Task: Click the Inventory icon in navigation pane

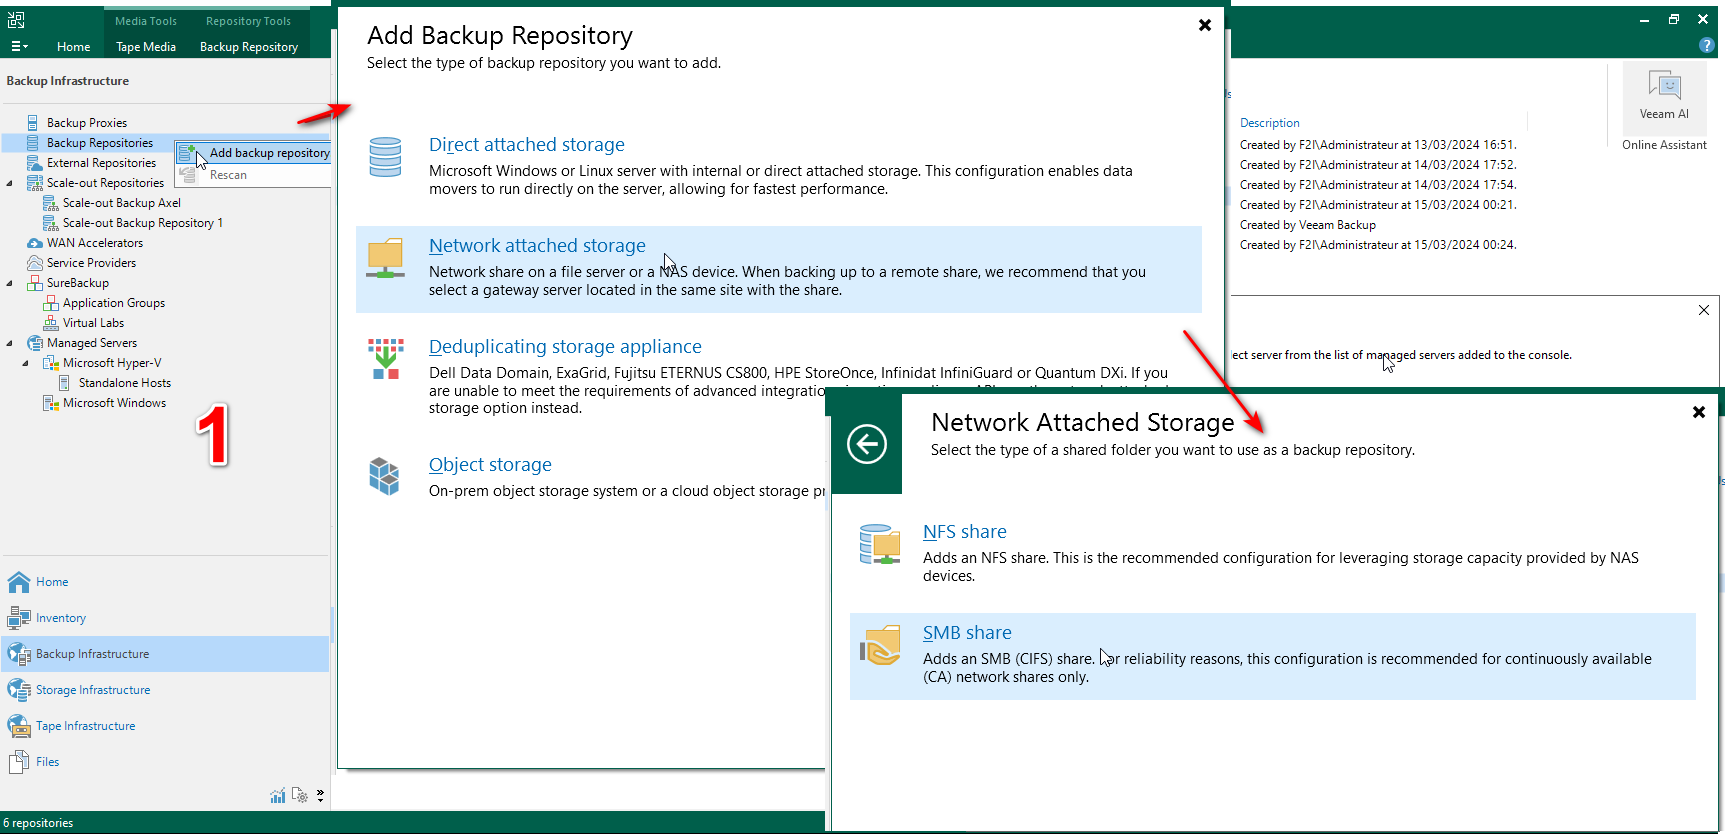Action: pos(19,618)
